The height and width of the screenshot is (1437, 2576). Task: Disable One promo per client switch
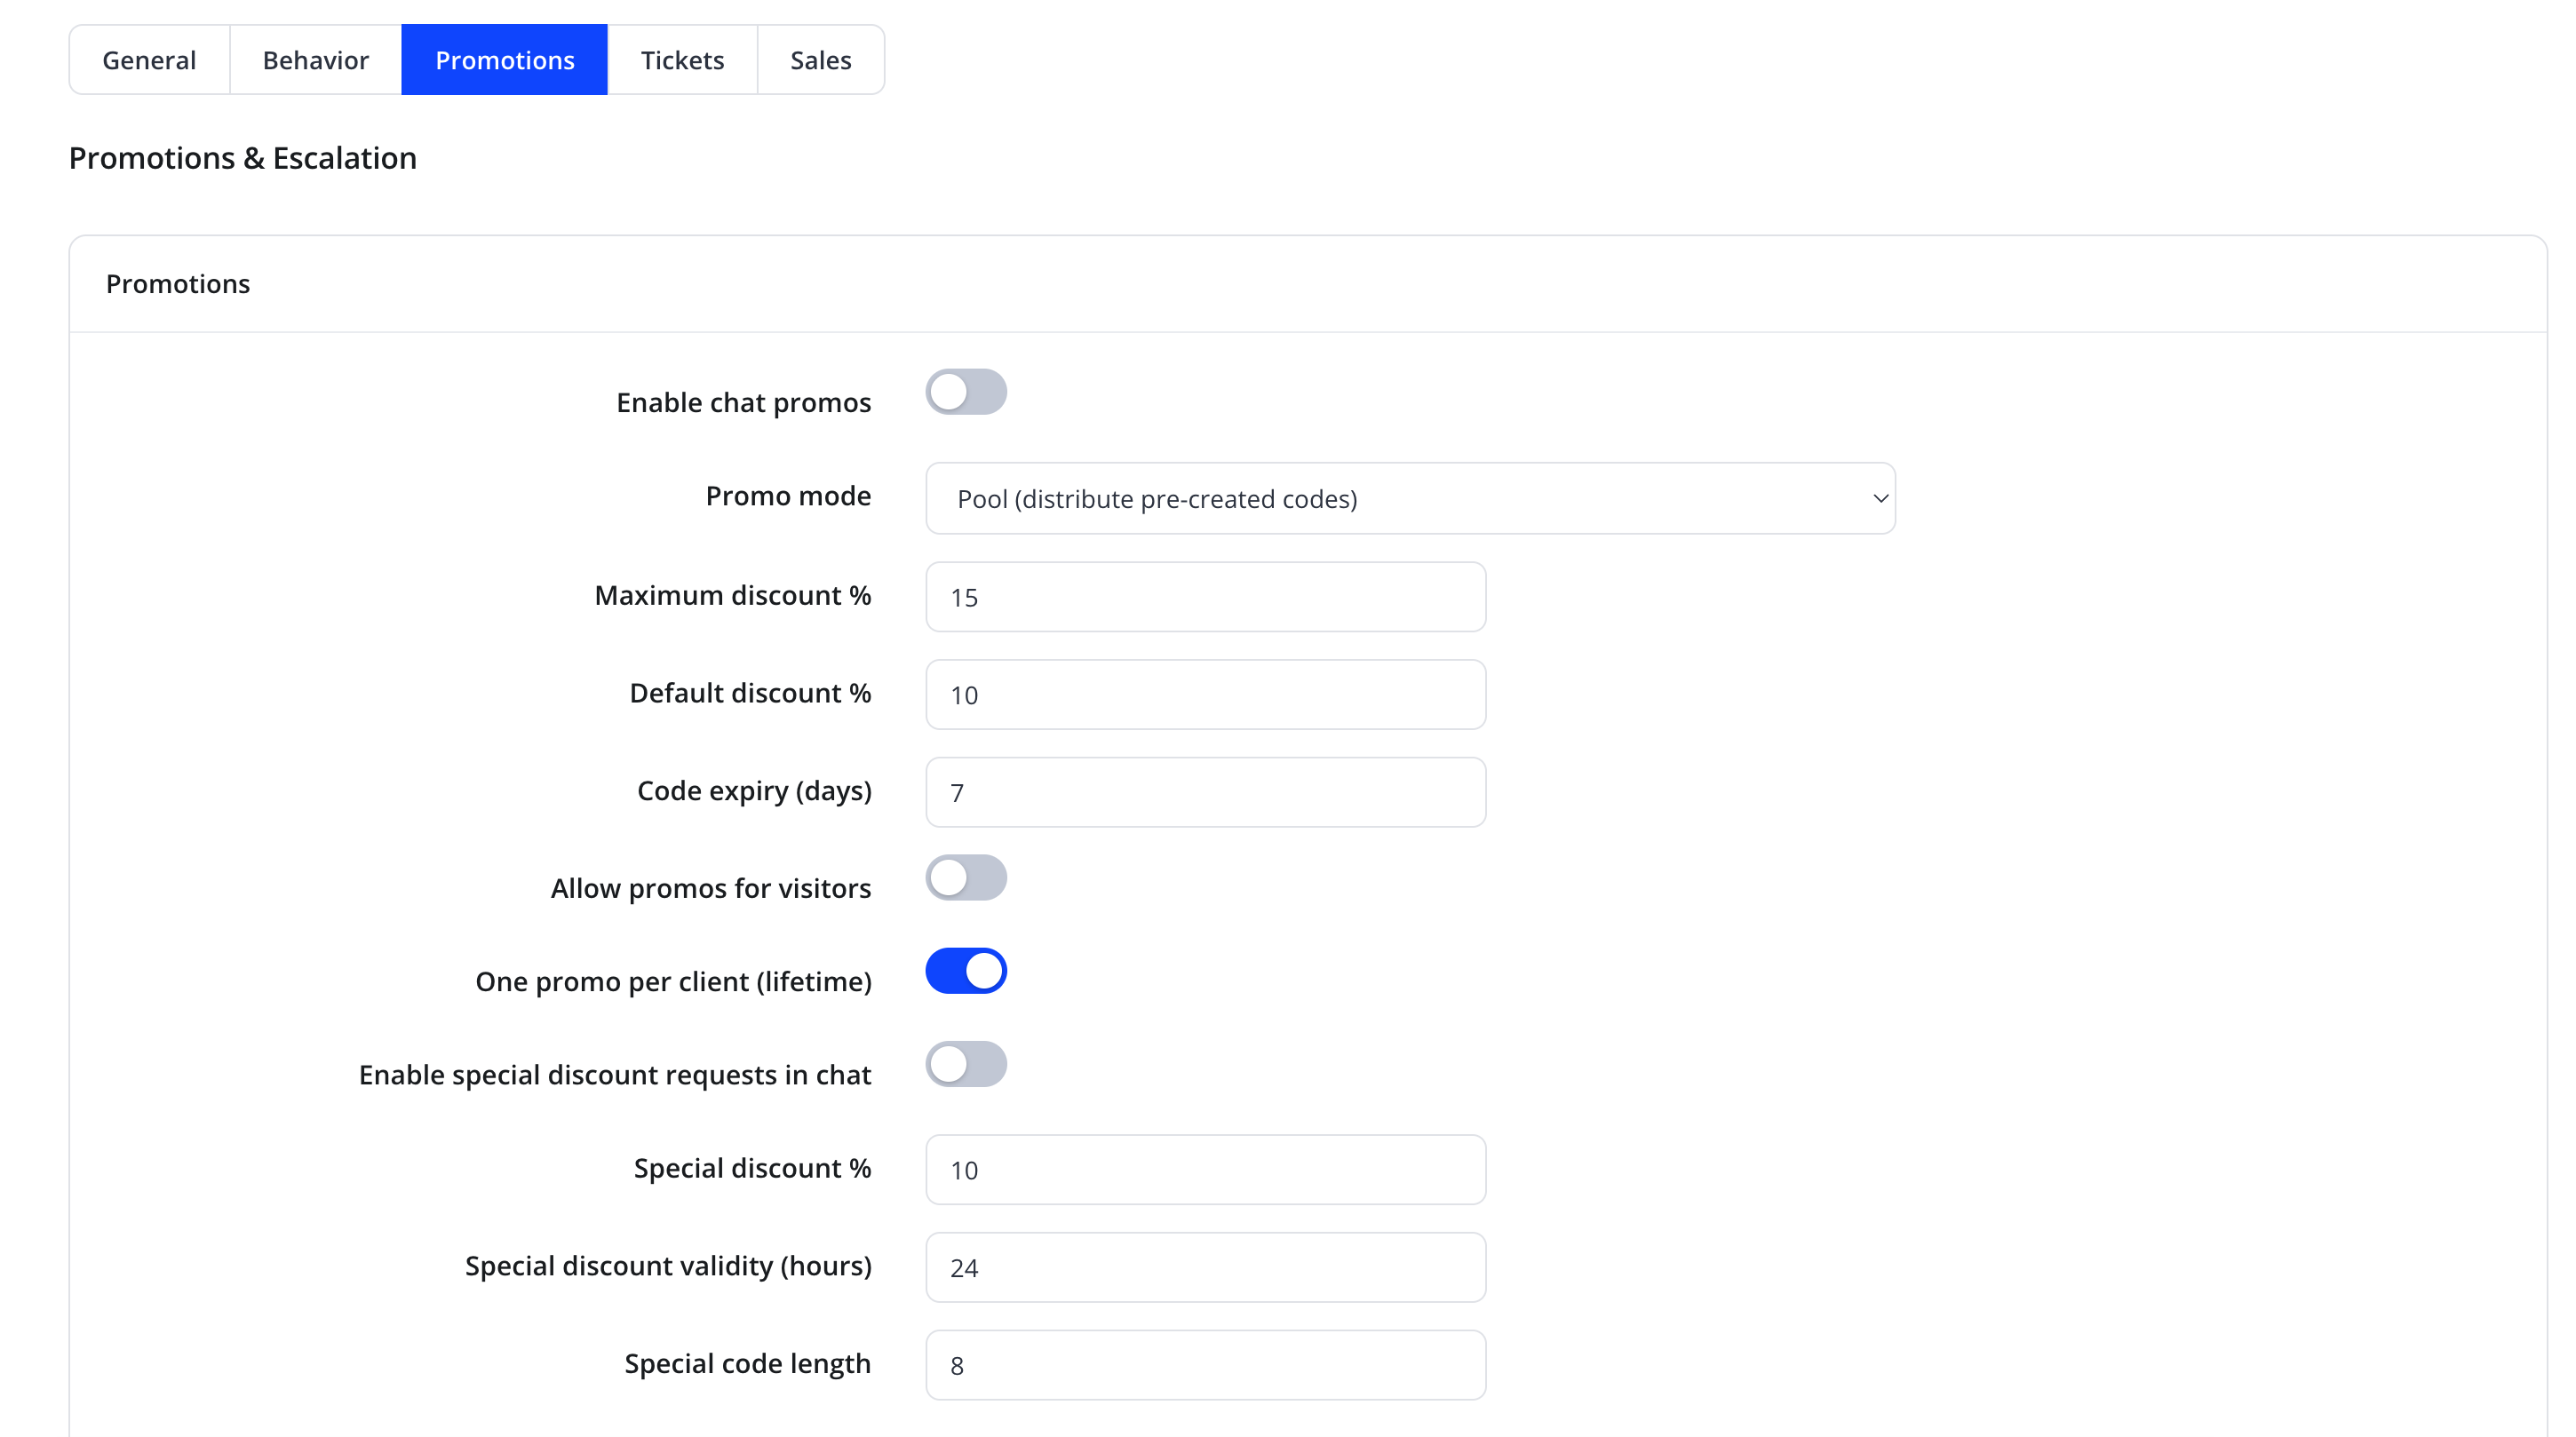point(966,971)
